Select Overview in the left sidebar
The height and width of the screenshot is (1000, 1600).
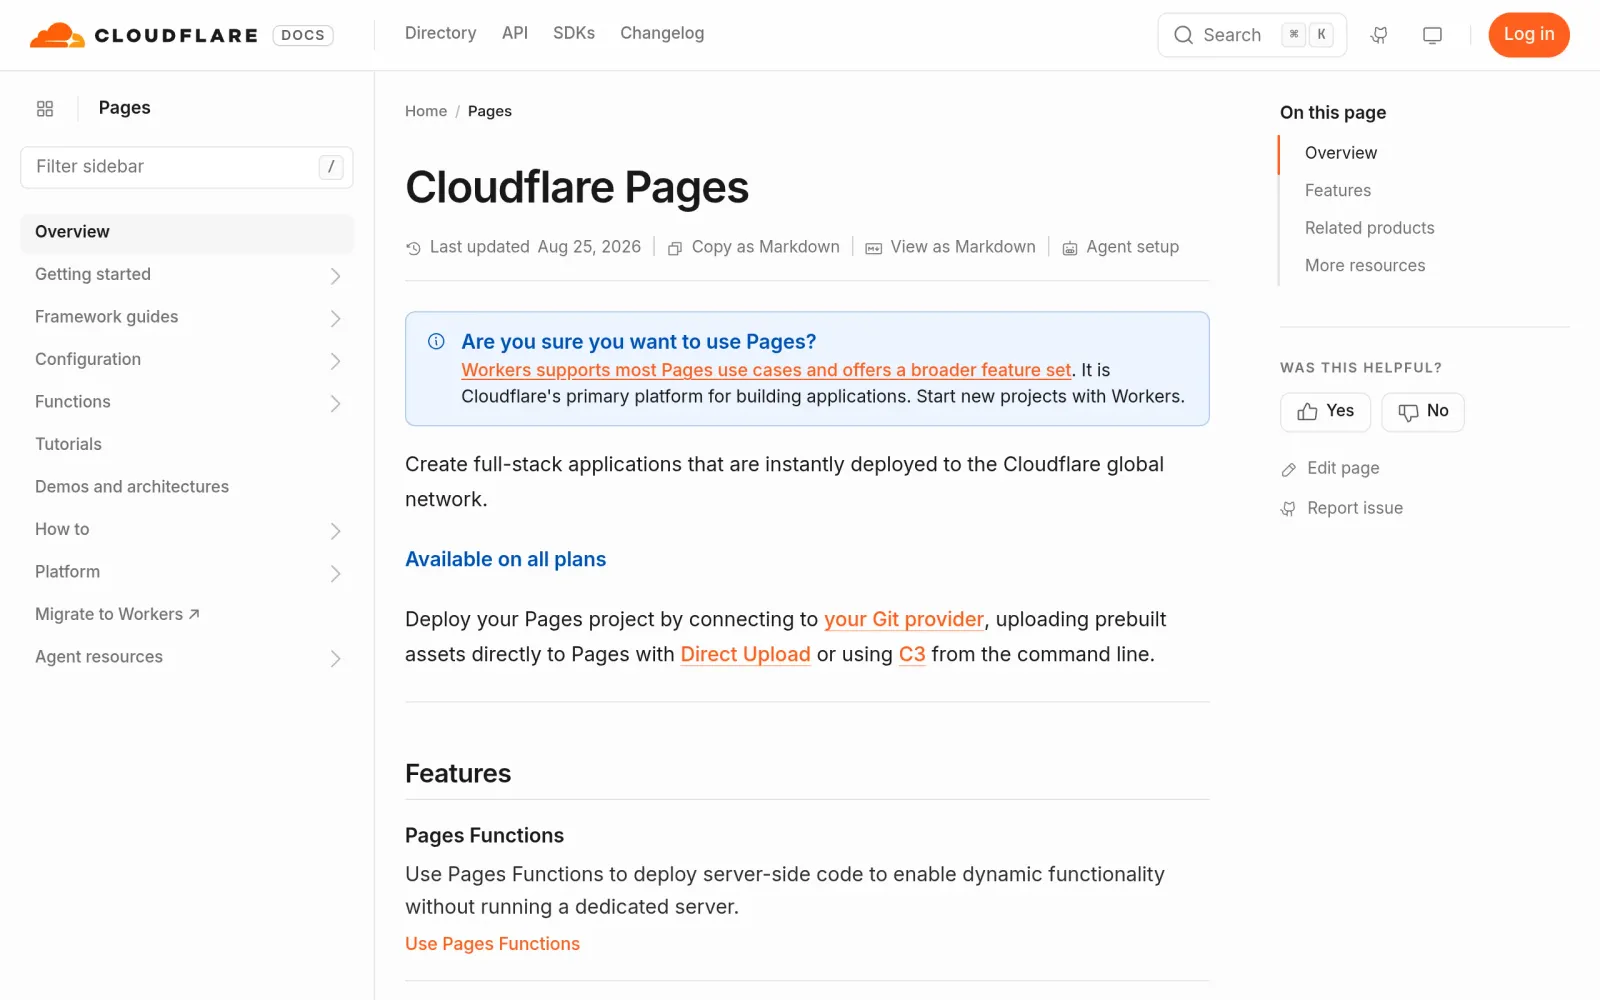point(187,232)
